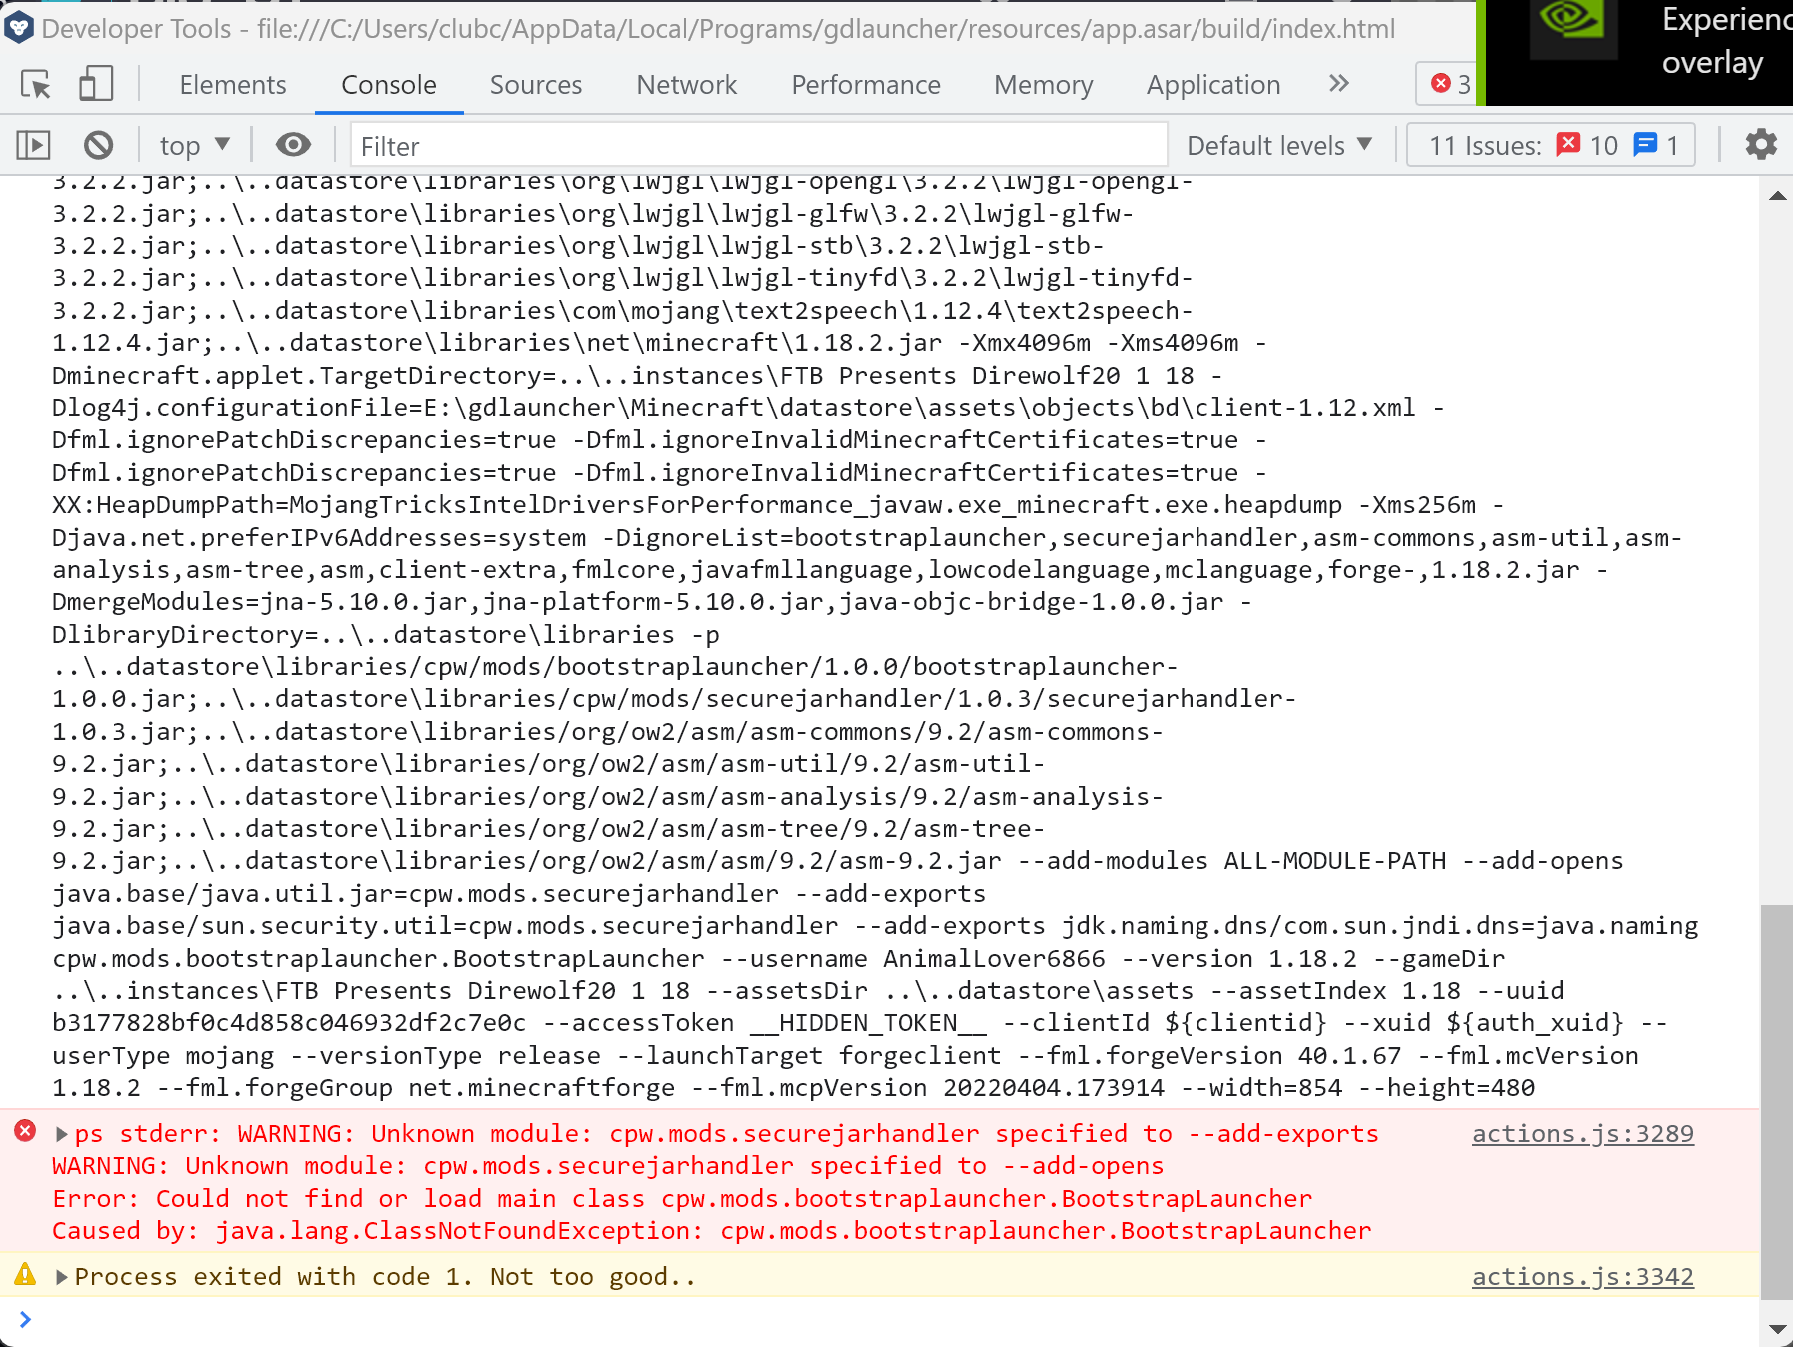
Task: Open the 11 Issues panel
Action: pyautogui.click(x=1548, y=145)
